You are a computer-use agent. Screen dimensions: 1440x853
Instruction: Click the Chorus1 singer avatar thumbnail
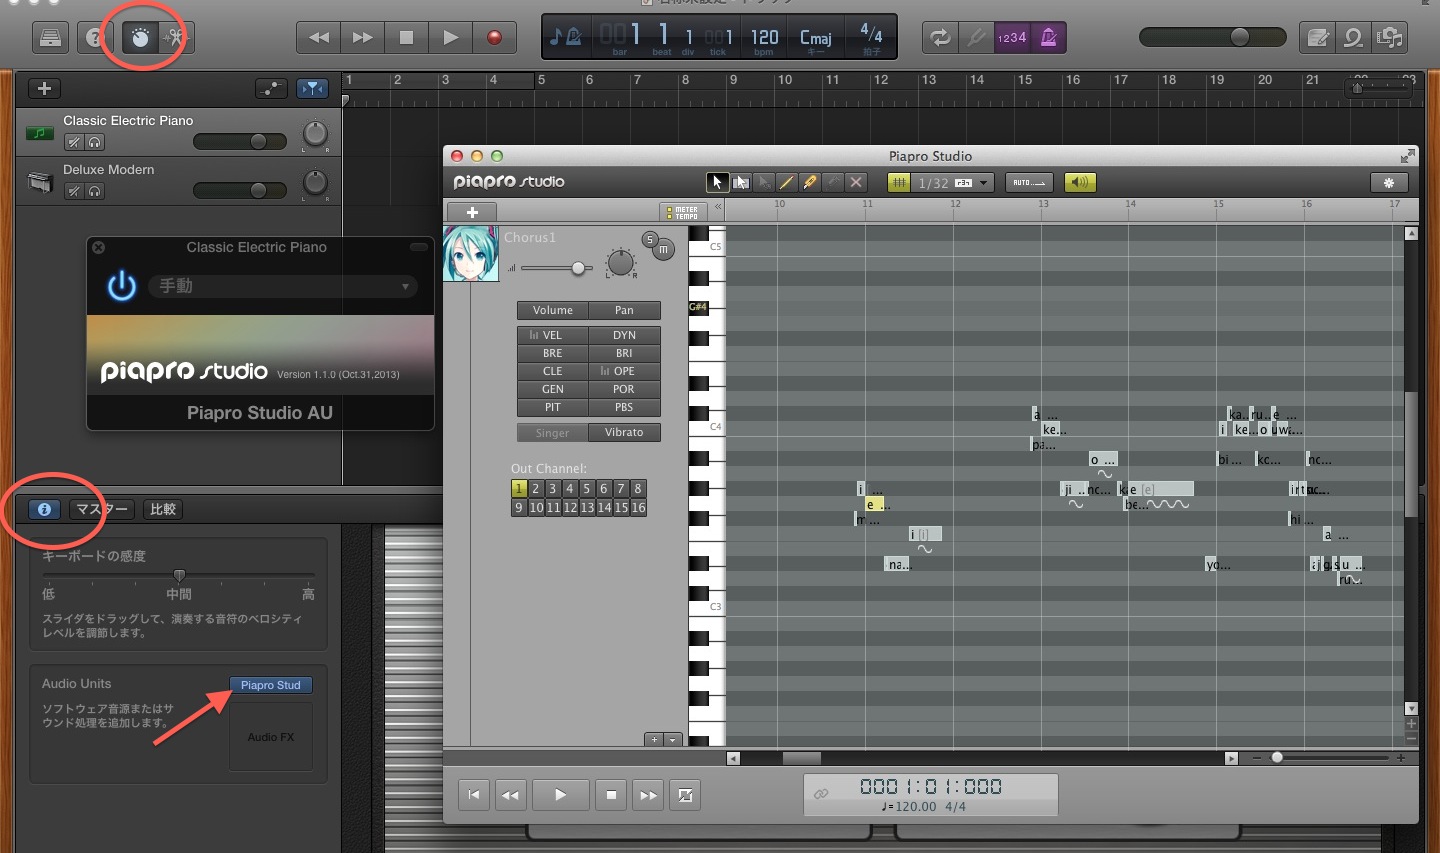pyautogui.click(x=471, y=254)
